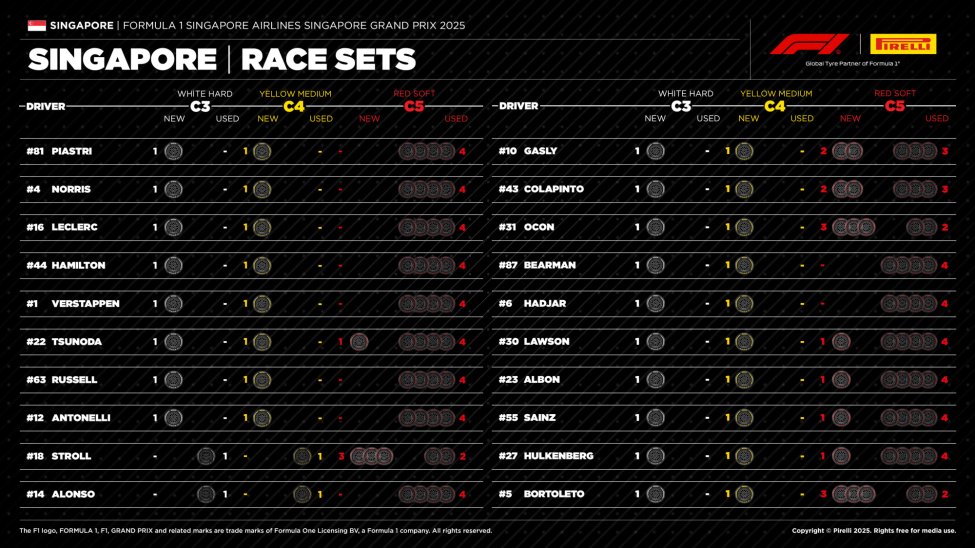Click driver name Hamilton
This screenshot has height=548, width=975.
point(78,266)
